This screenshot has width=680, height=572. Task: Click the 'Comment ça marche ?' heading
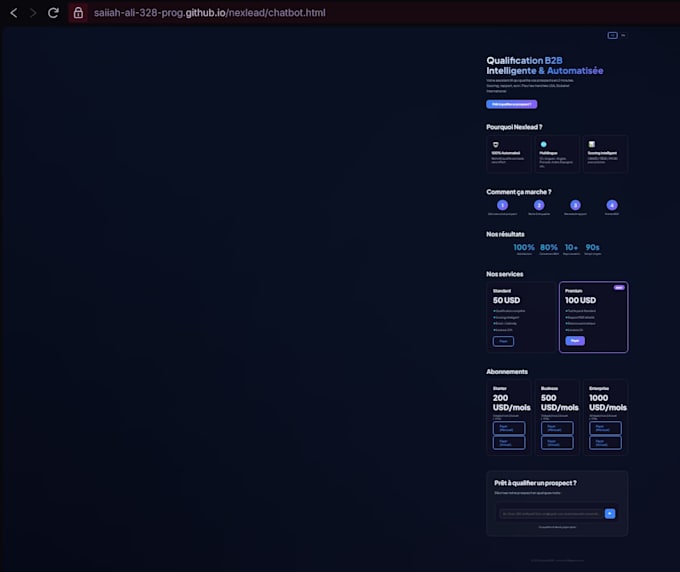click(x=519, y=192)
